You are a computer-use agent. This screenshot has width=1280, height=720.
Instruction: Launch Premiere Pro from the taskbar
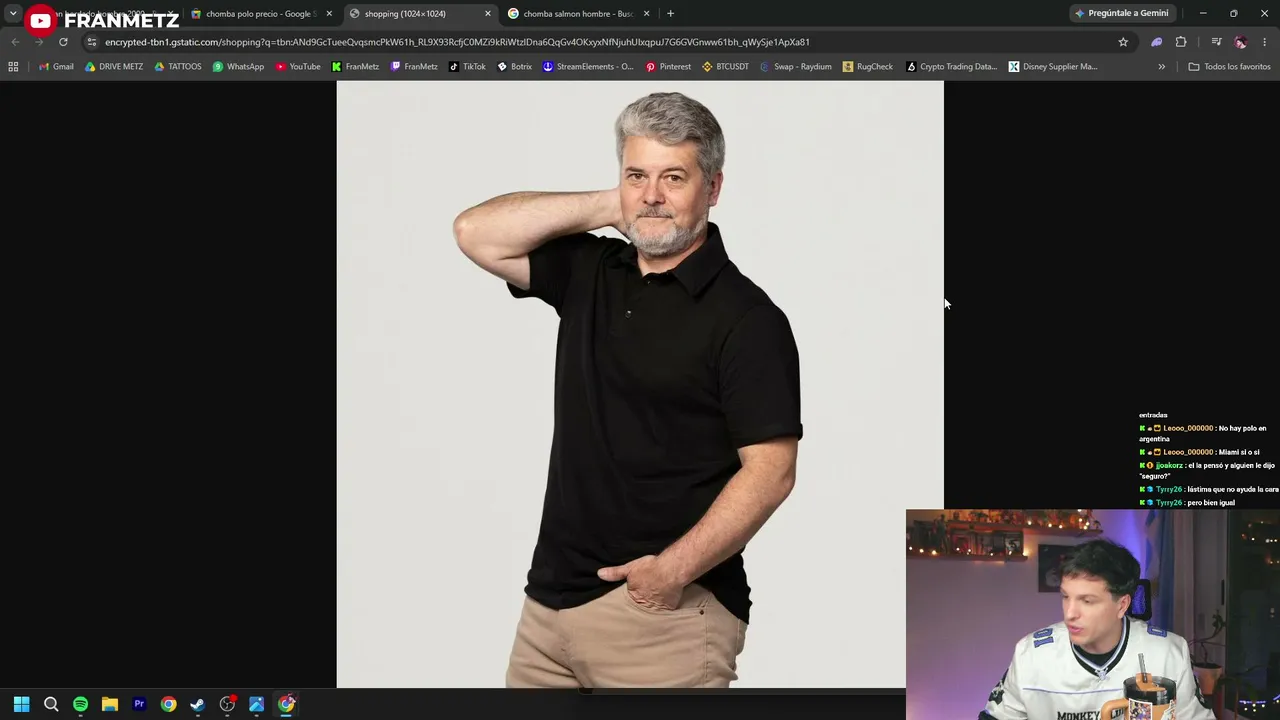[139, 704]
